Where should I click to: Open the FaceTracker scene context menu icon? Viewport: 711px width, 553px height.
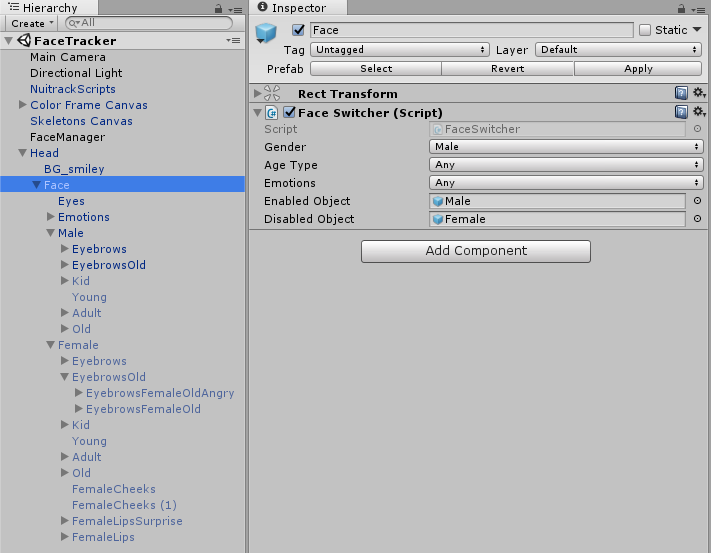tap(234, 40)
